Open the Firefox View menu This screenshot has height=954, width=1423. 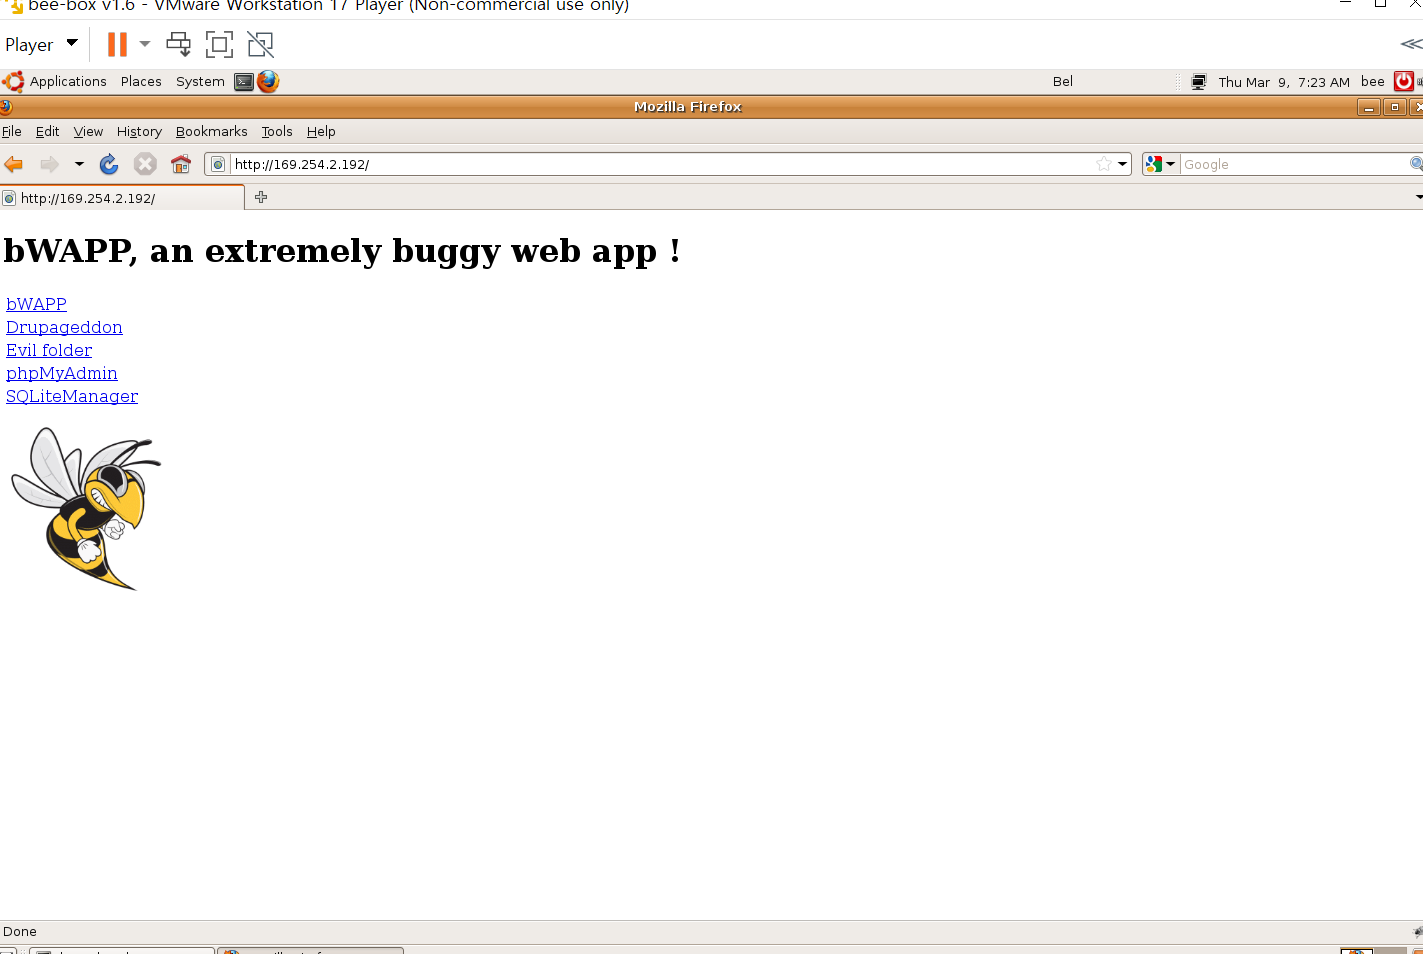pos(88,131)
